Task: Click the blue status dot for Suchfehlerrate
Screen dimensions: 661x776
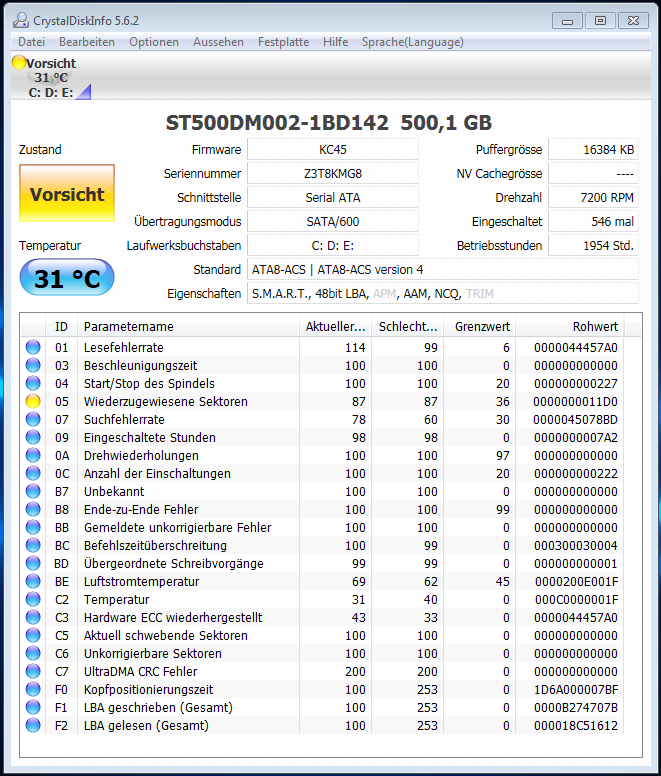Action: (33, 419)
